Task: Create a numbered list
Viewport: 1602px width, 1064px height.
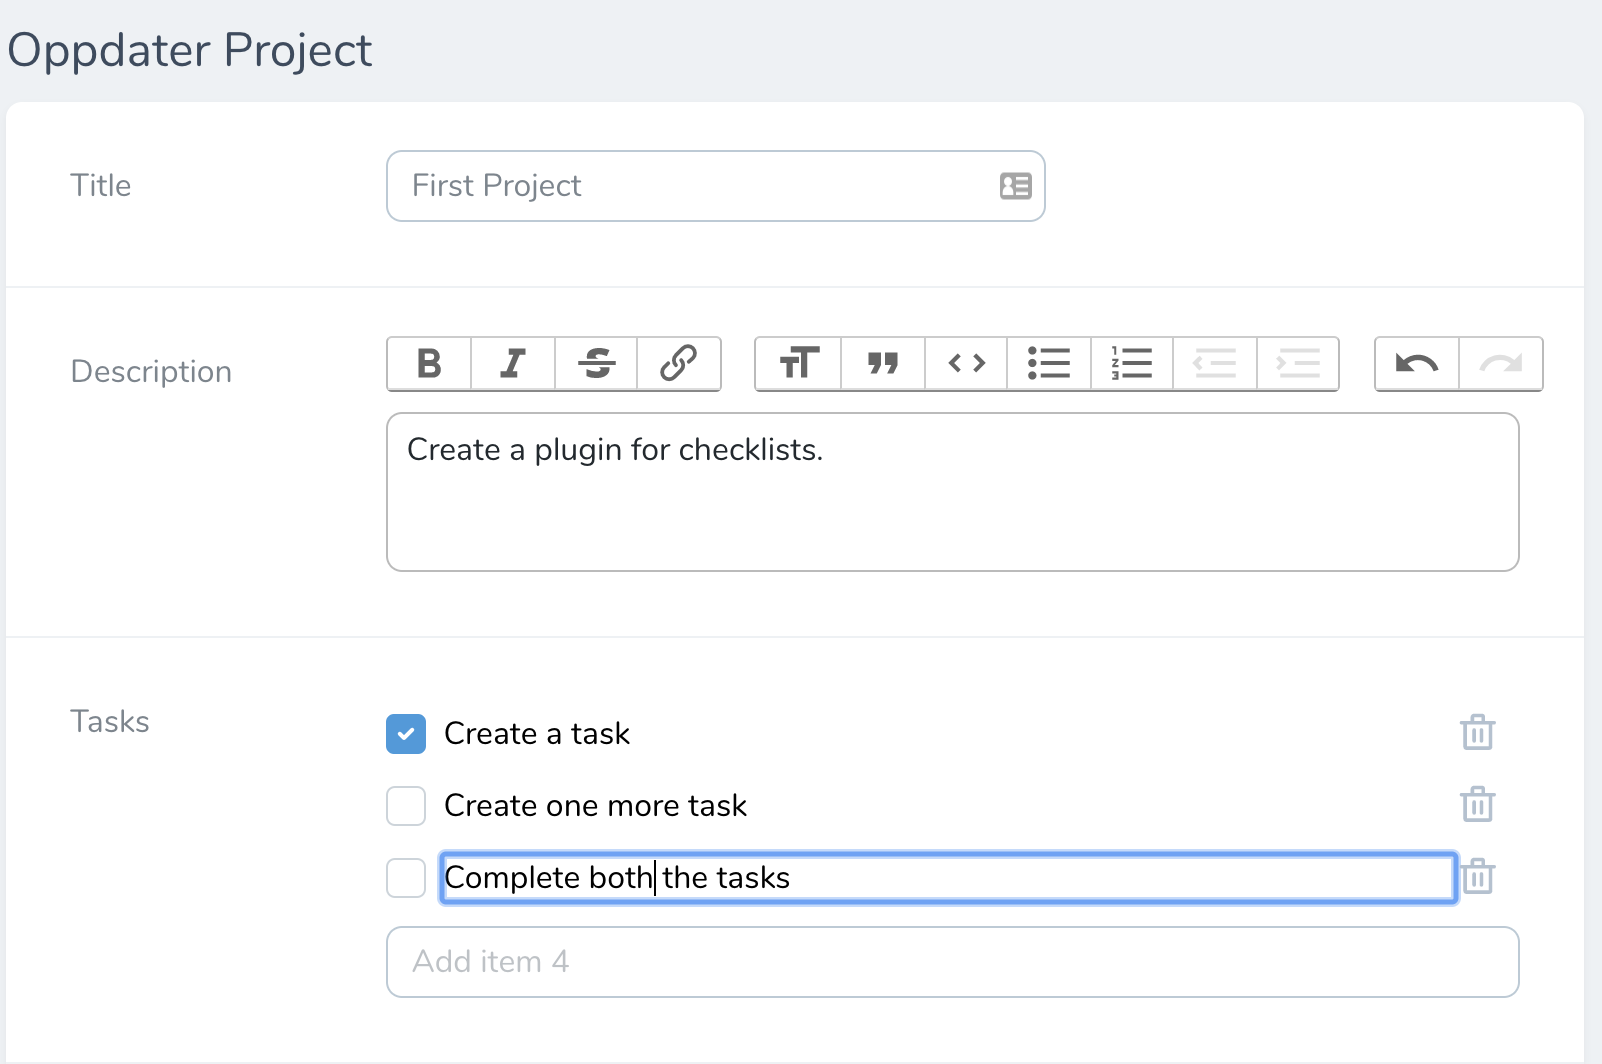Action: click(1132, 364)
